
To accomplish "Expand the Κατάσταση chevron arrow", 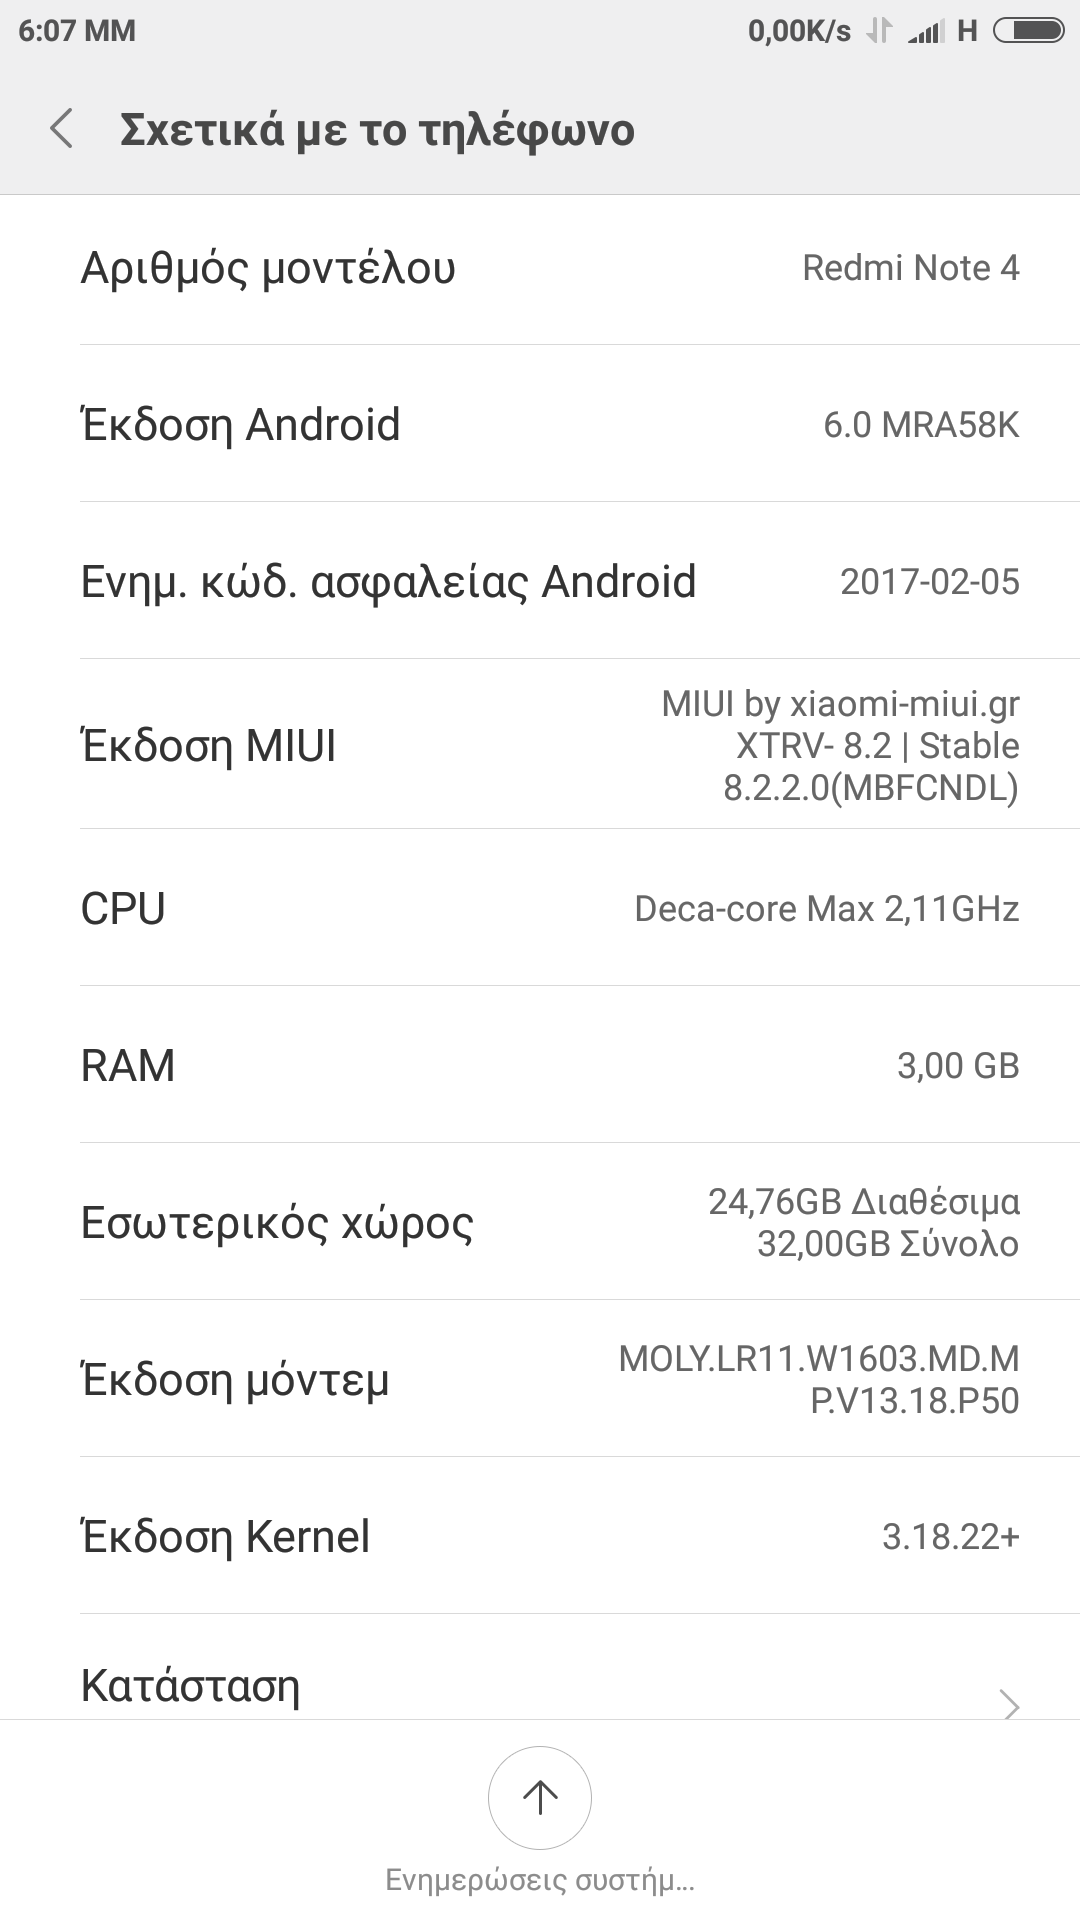I will [x=1010, y=1704].
